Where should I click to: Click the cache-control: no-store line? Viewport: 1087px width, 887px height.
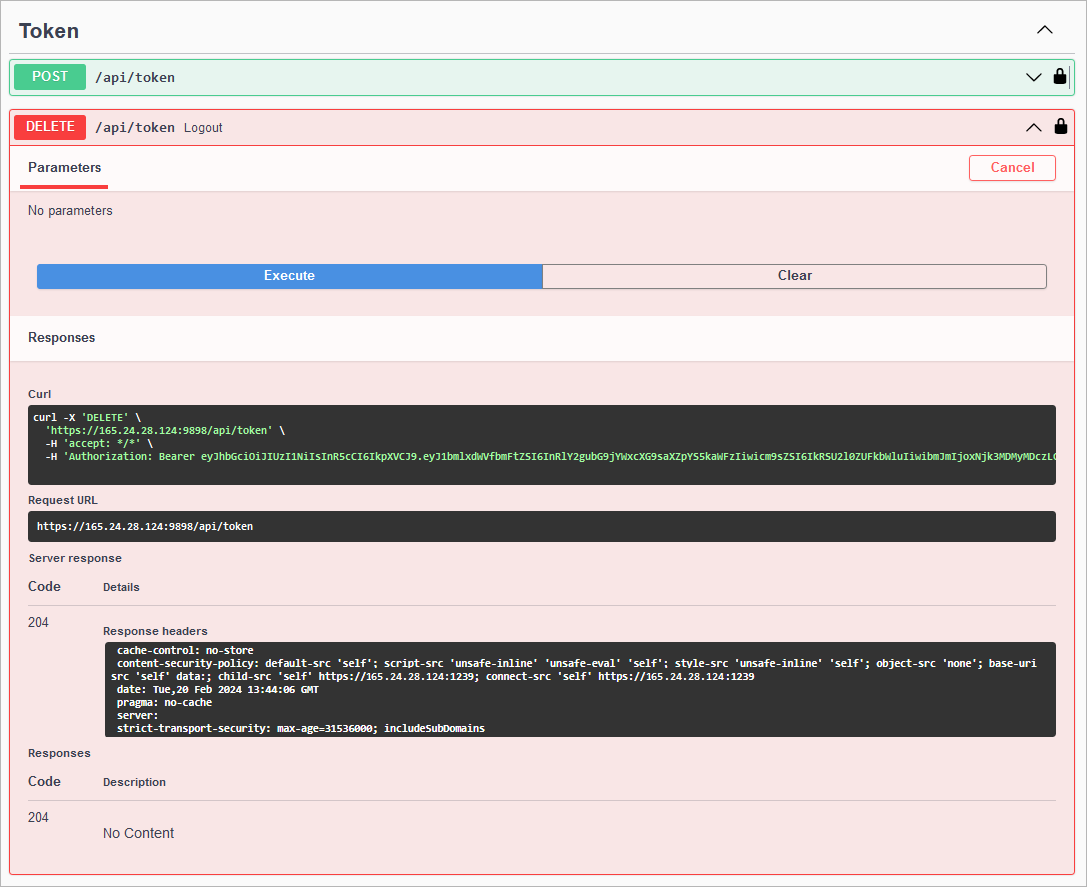185,651
